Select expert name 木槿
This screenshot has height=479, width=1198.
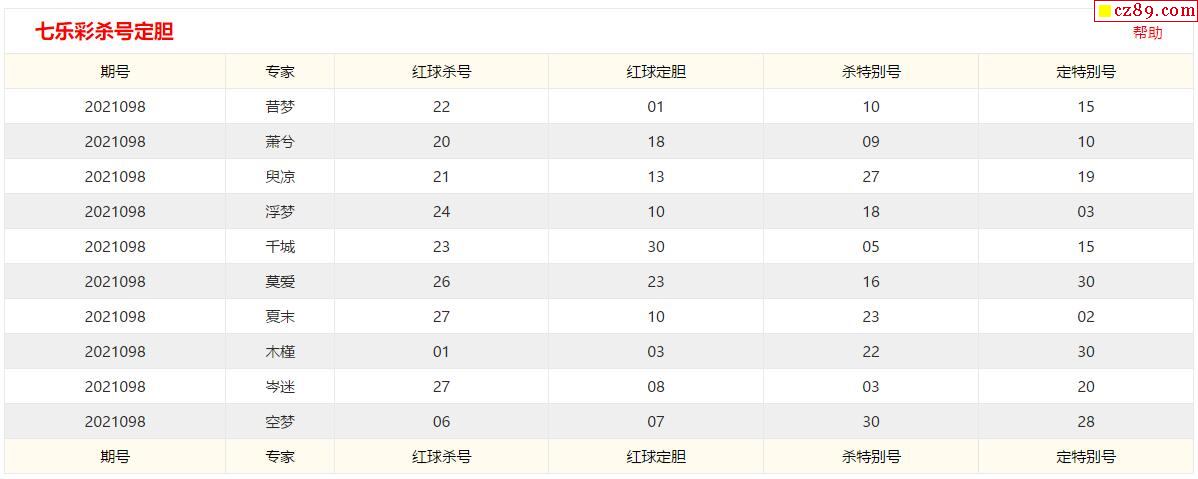pos(280,352)
